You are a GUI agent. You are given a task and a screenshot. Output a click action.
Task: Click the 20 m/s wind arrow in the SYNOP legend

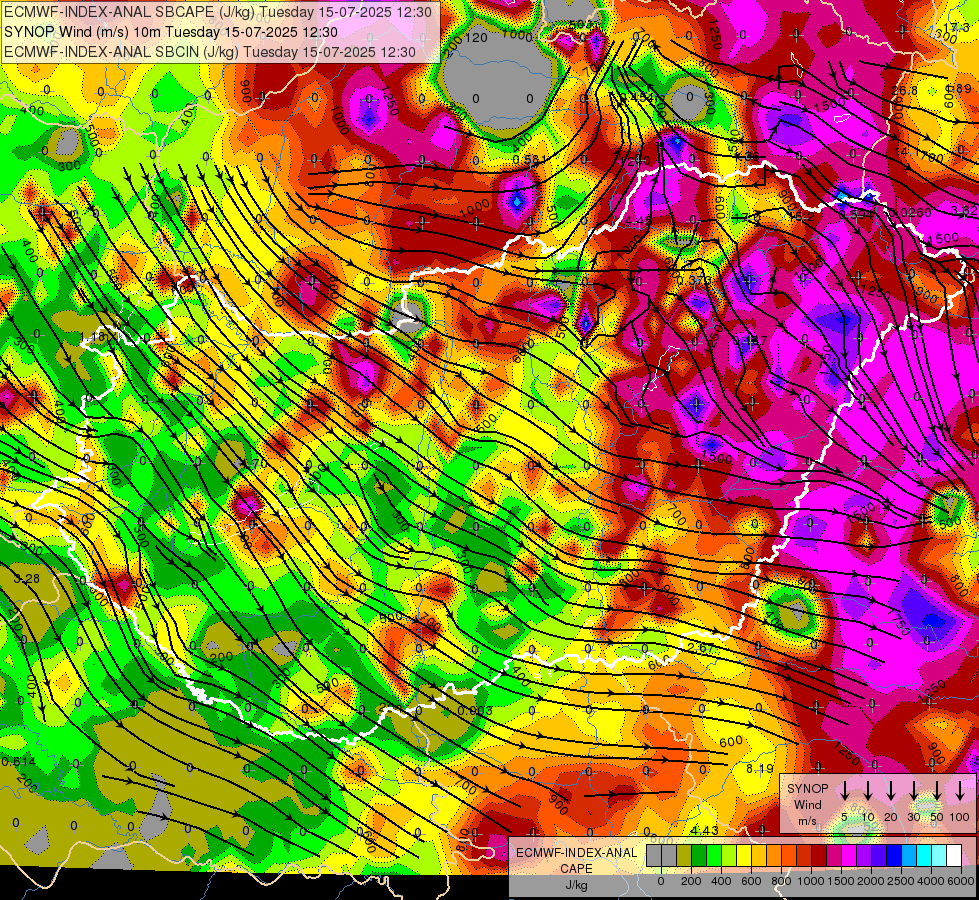[x=891, y=791]
